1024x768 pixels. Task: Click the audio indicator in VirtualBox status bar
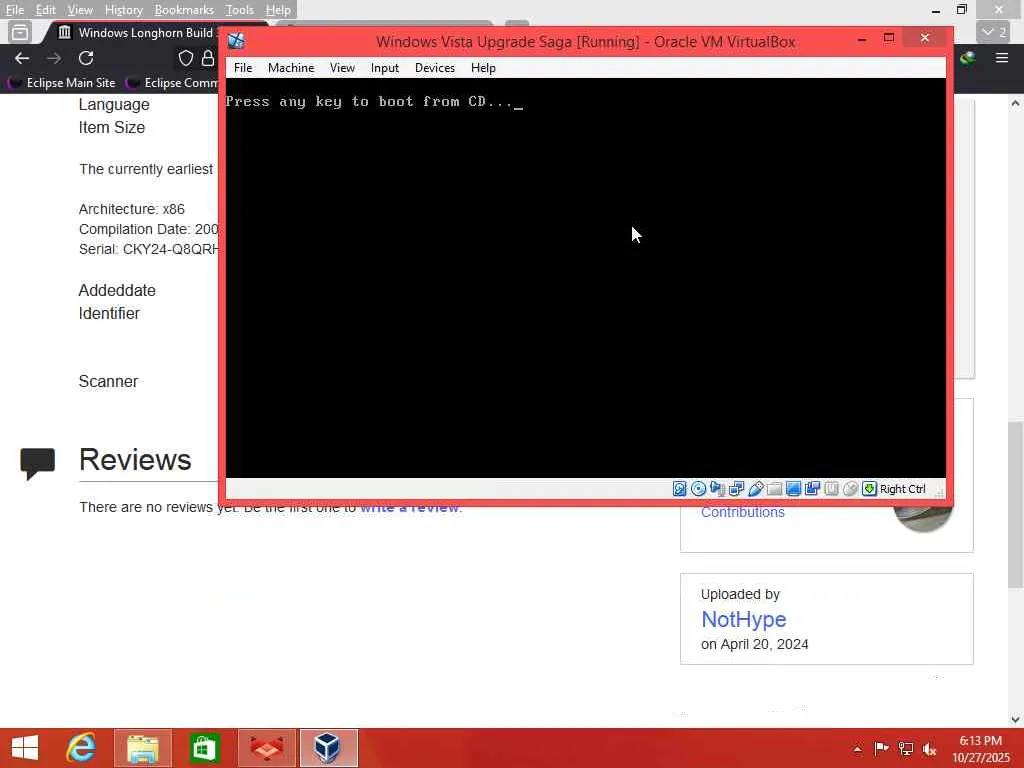click(x=717, y=488)
